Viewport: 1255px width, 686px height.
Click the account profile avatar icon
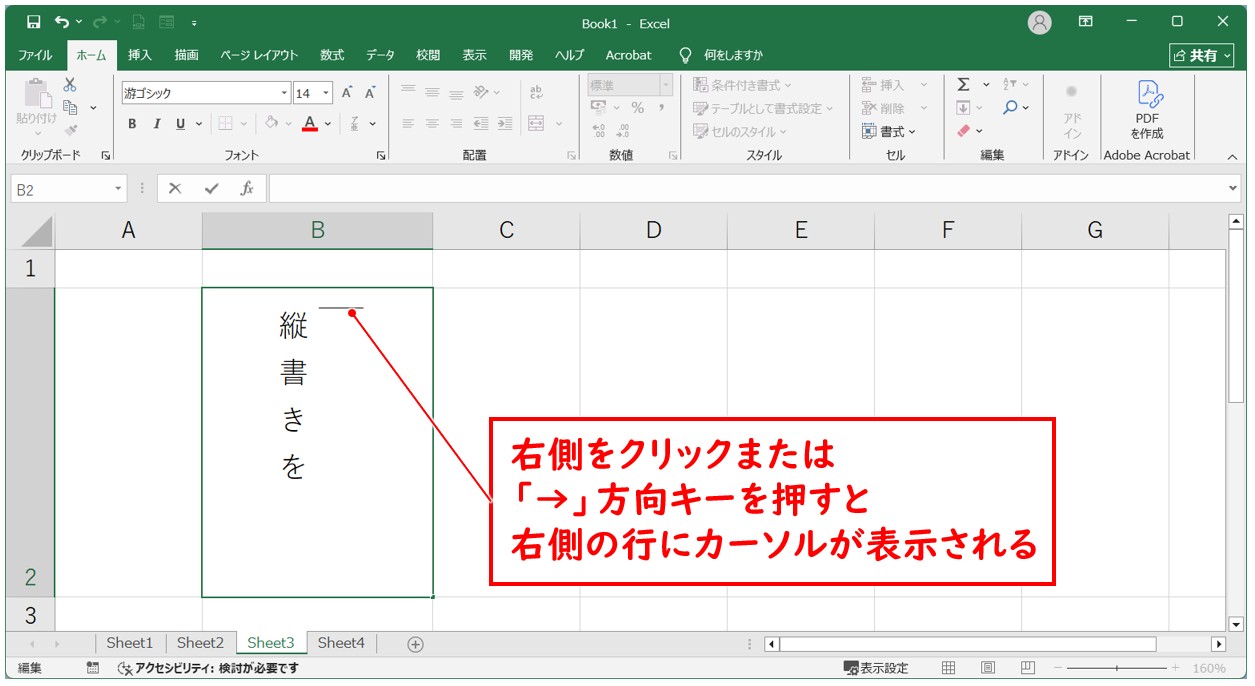(1040, 22)
